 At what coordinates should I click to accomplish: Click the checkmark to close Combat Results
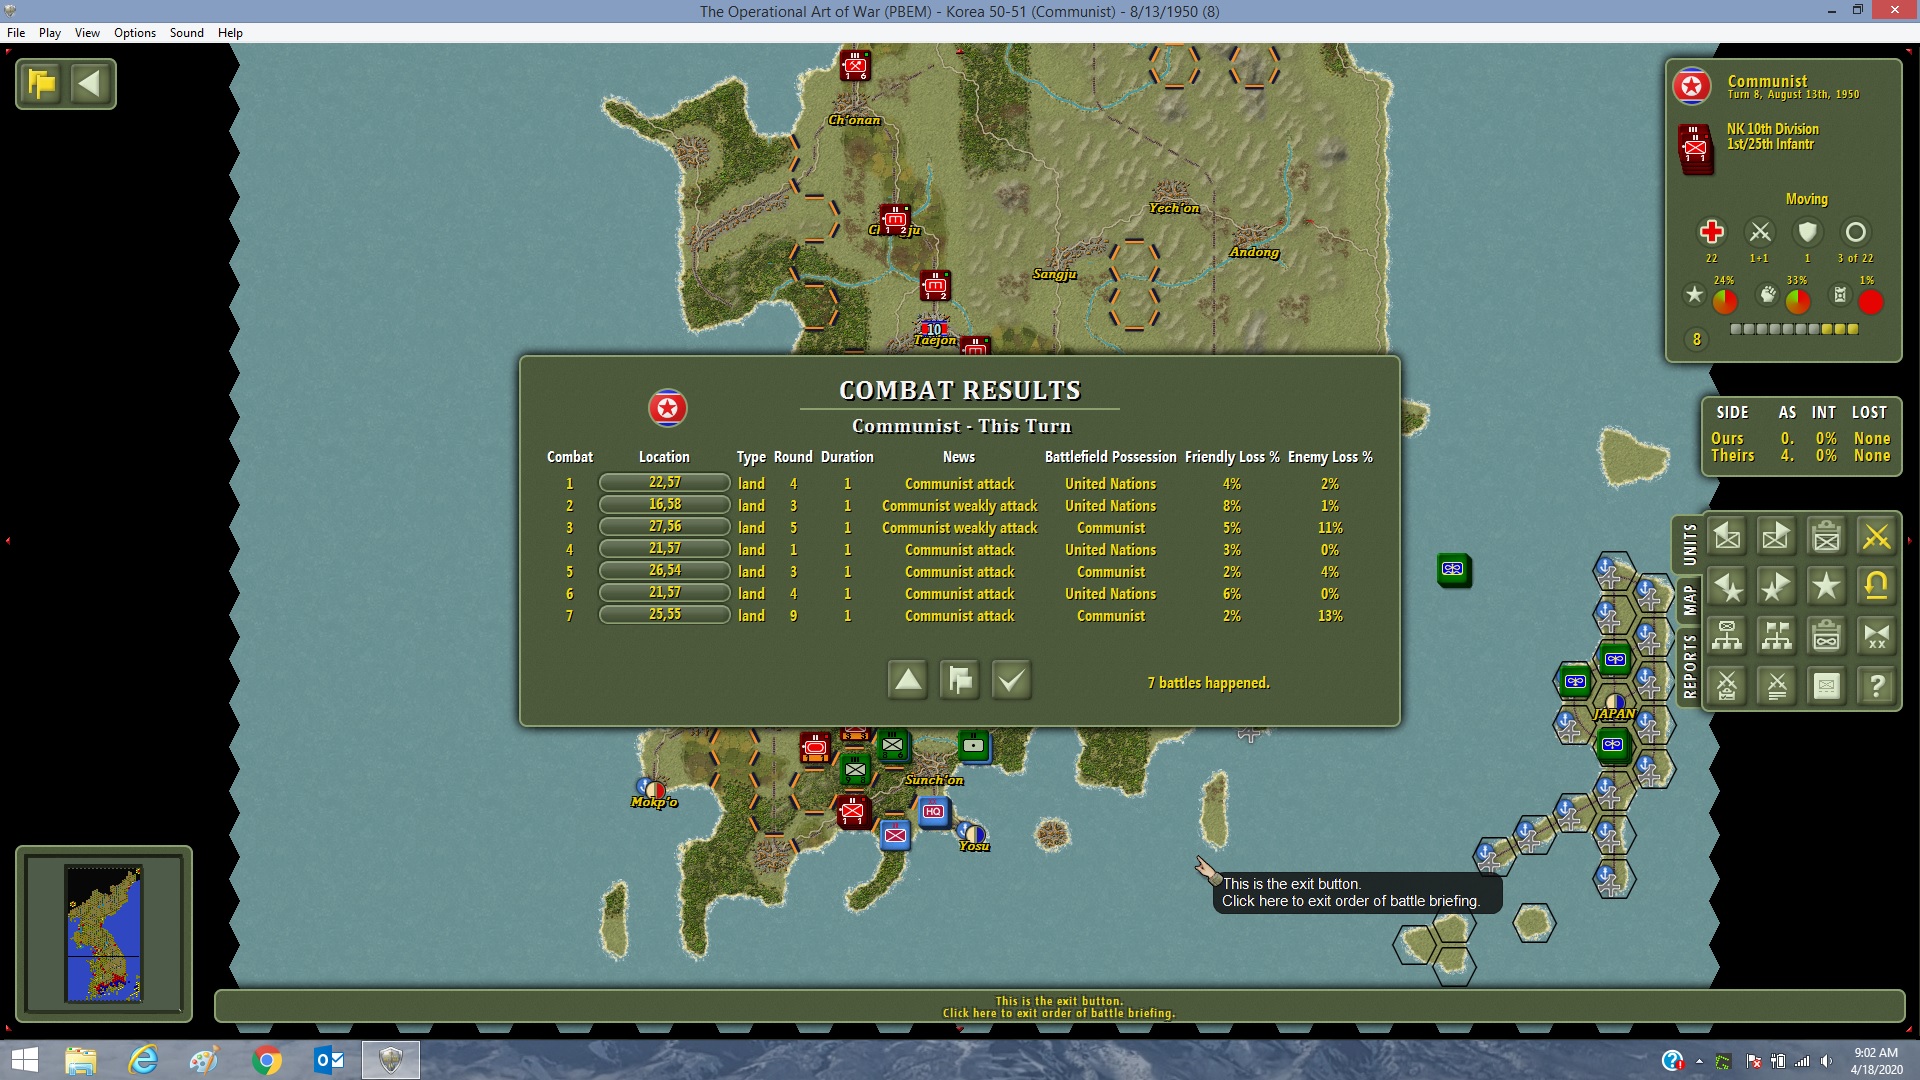(1012, 680)
